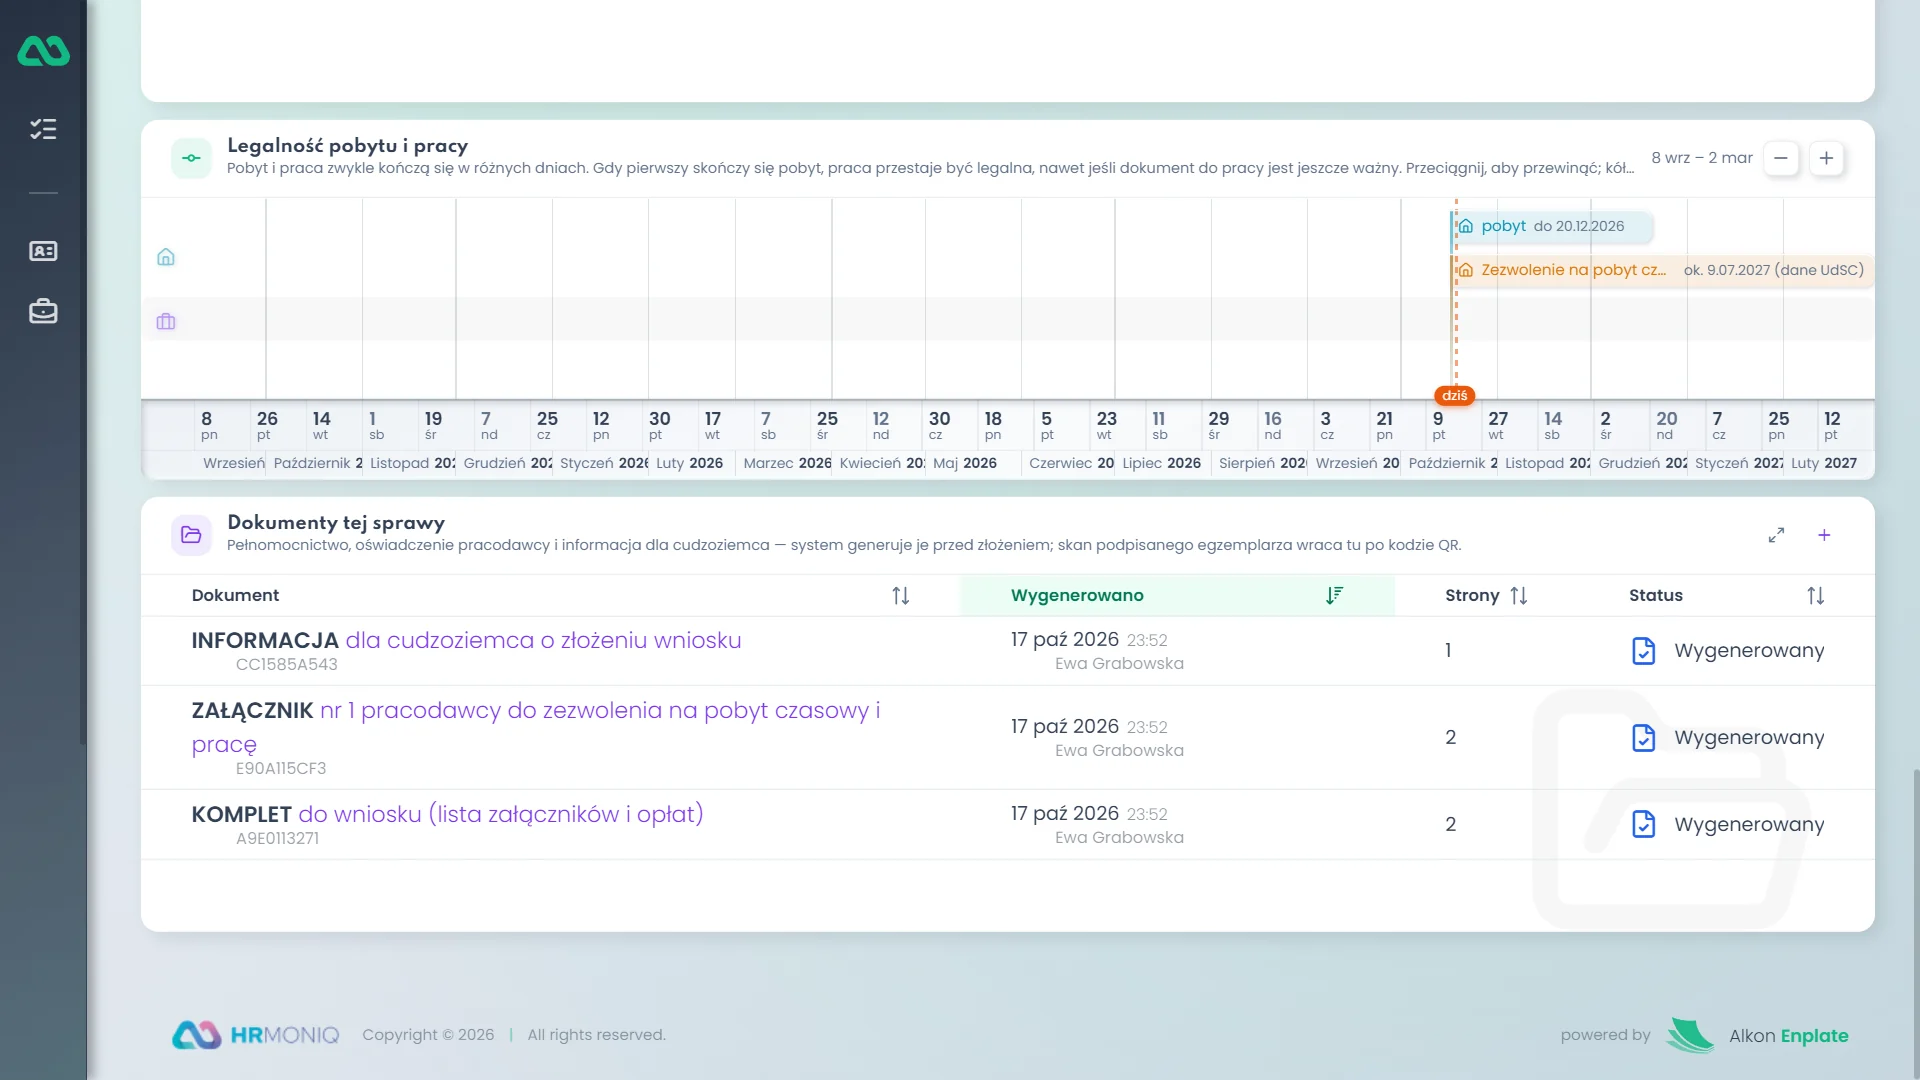Click the stay (house) row icon
1920x1080 pixels.
click(x=166, y=257)
